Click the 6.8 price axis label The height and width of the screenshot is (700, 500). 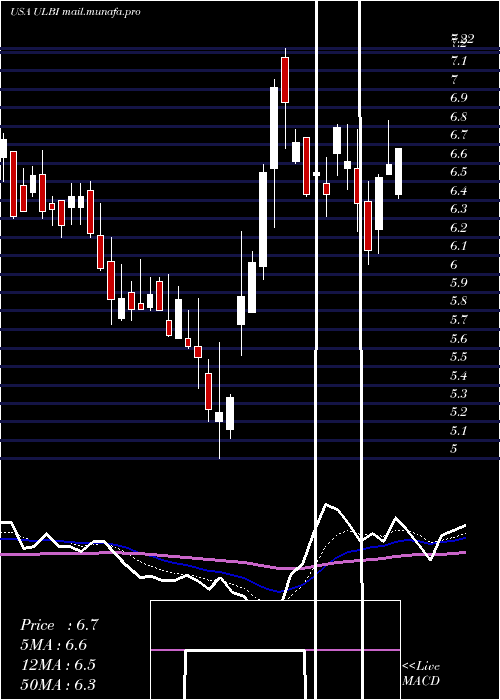click(x=459, y=117)
